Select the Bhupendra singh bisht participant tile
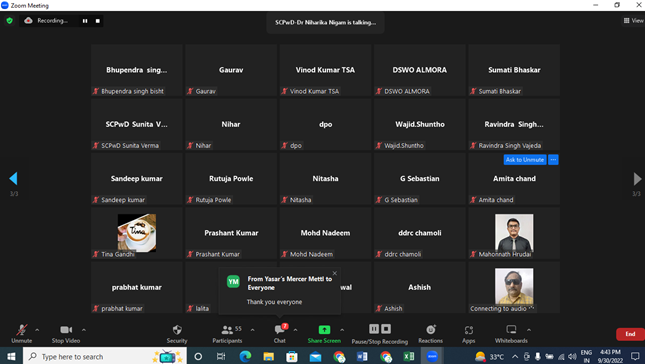 pyautogui.click(x=137, y=70)
